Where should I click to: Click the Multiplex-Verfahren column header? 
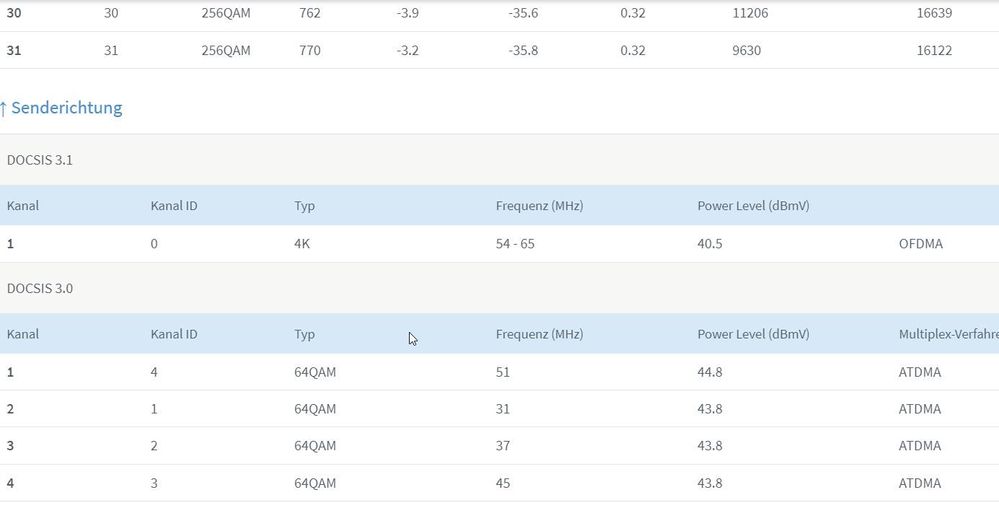947,334
